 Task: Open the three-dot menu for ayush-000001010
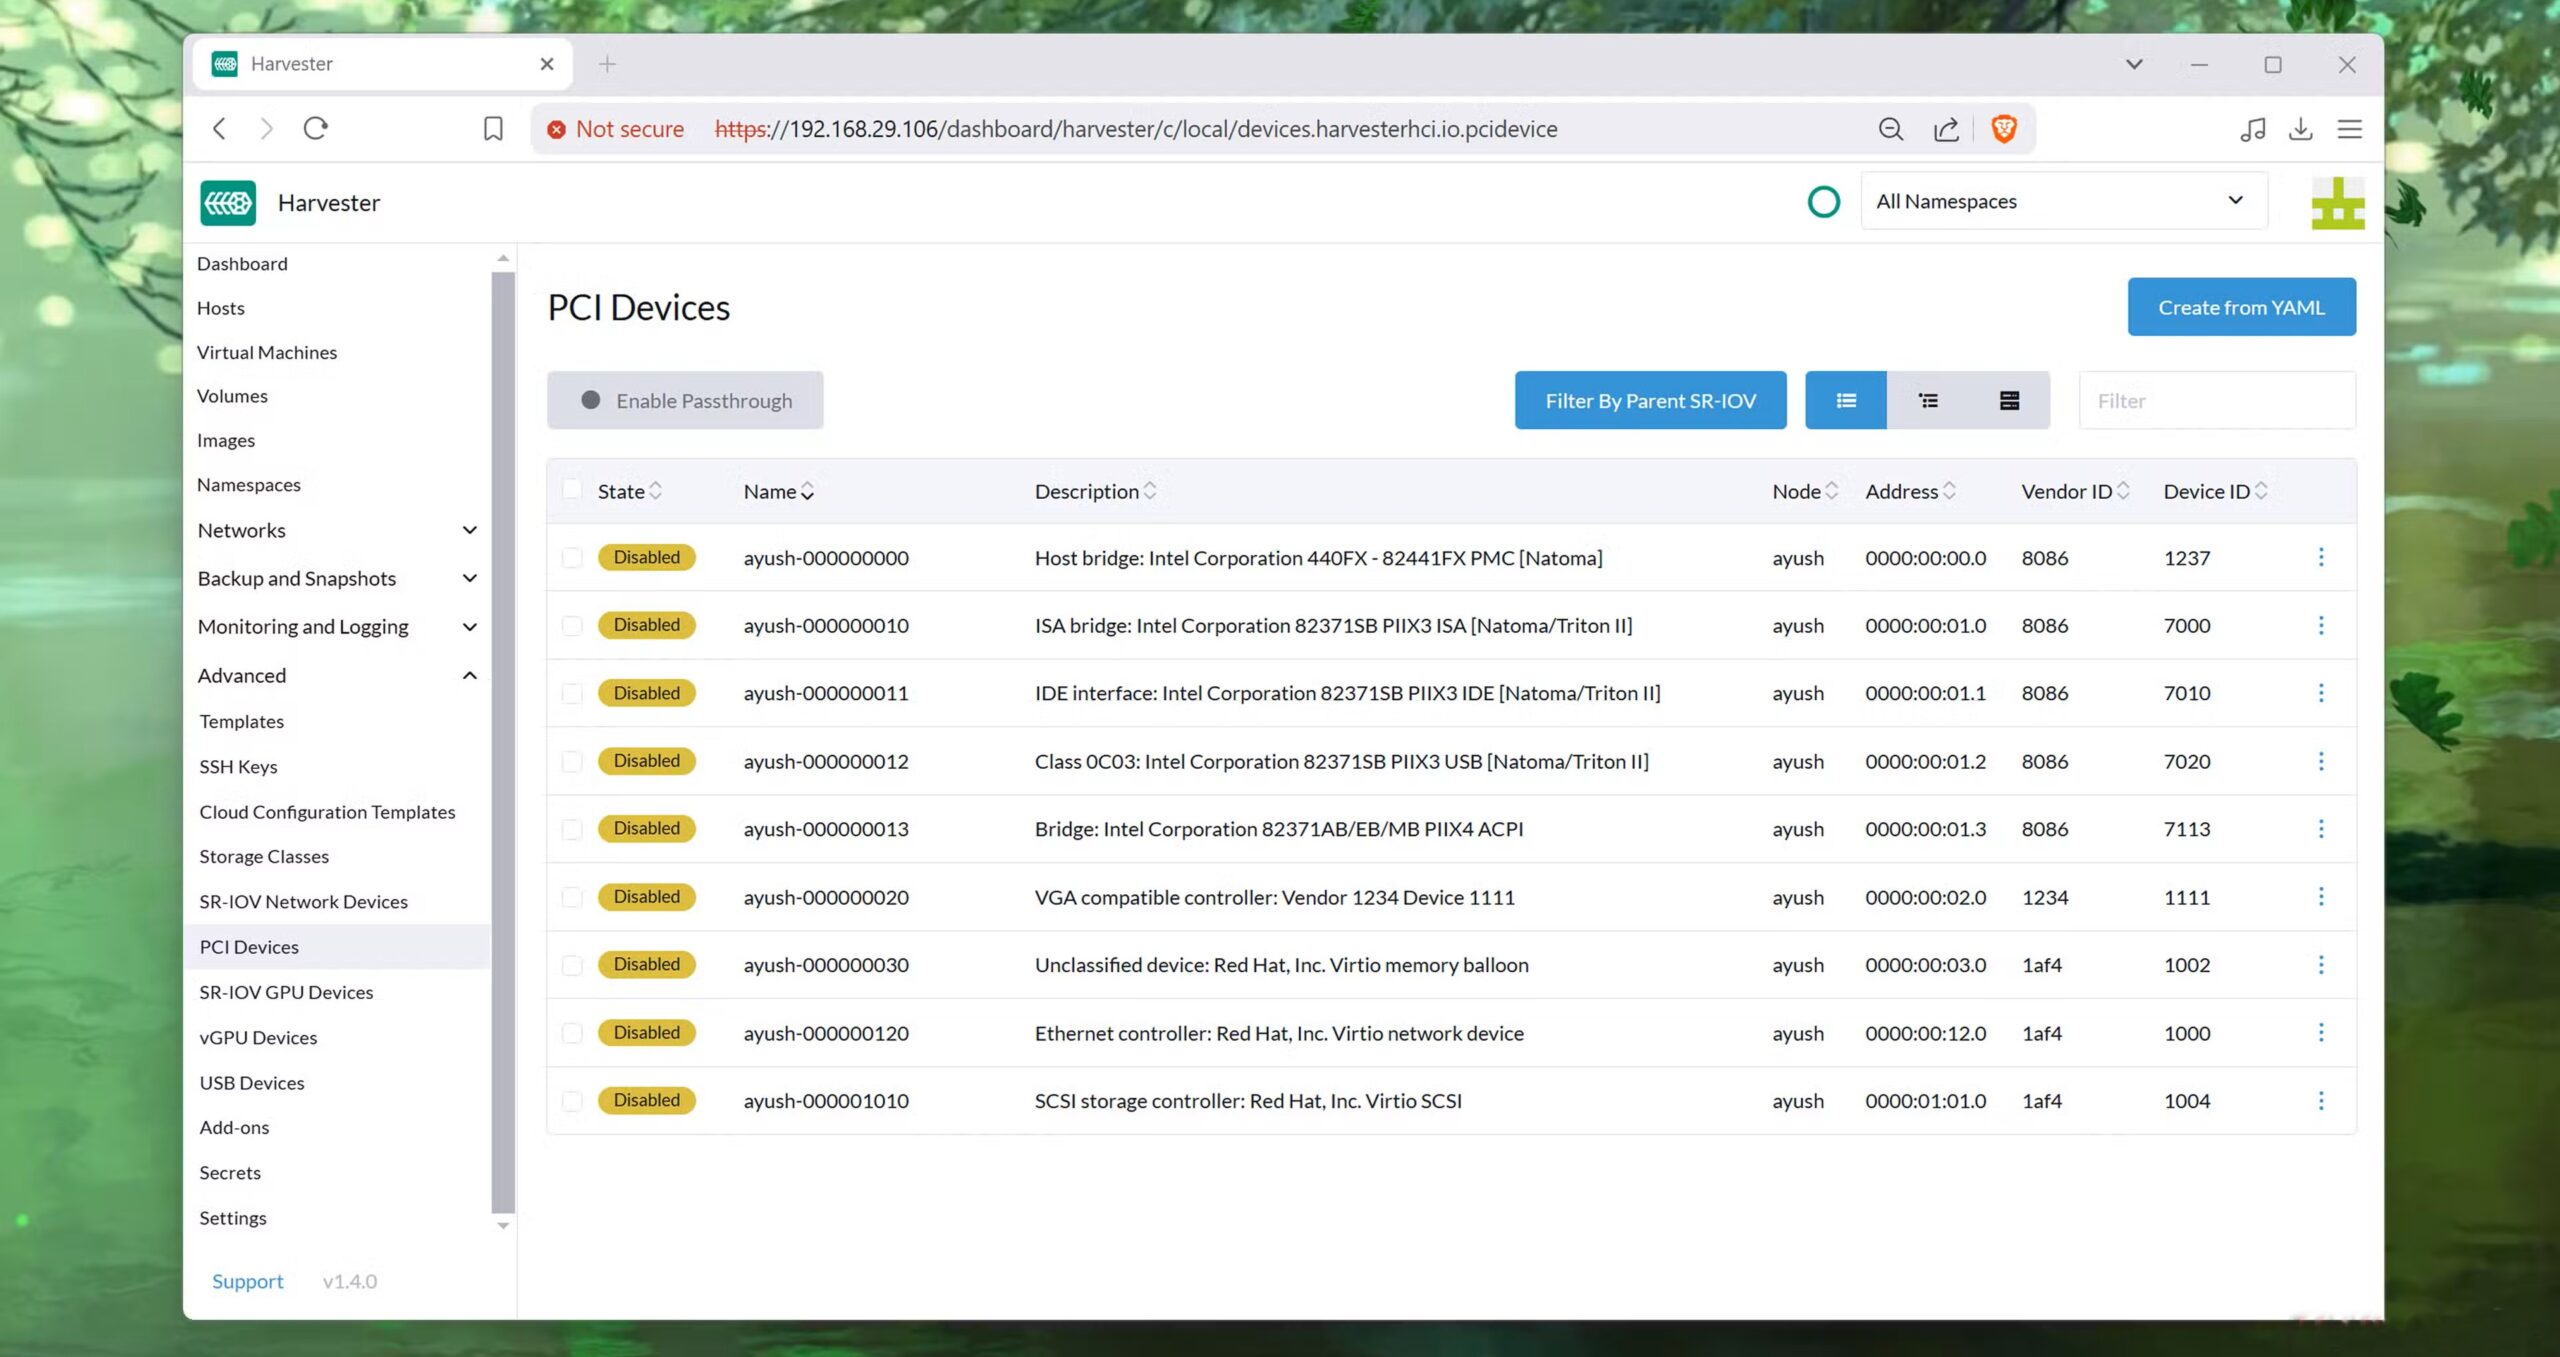click(2320, 1100)
